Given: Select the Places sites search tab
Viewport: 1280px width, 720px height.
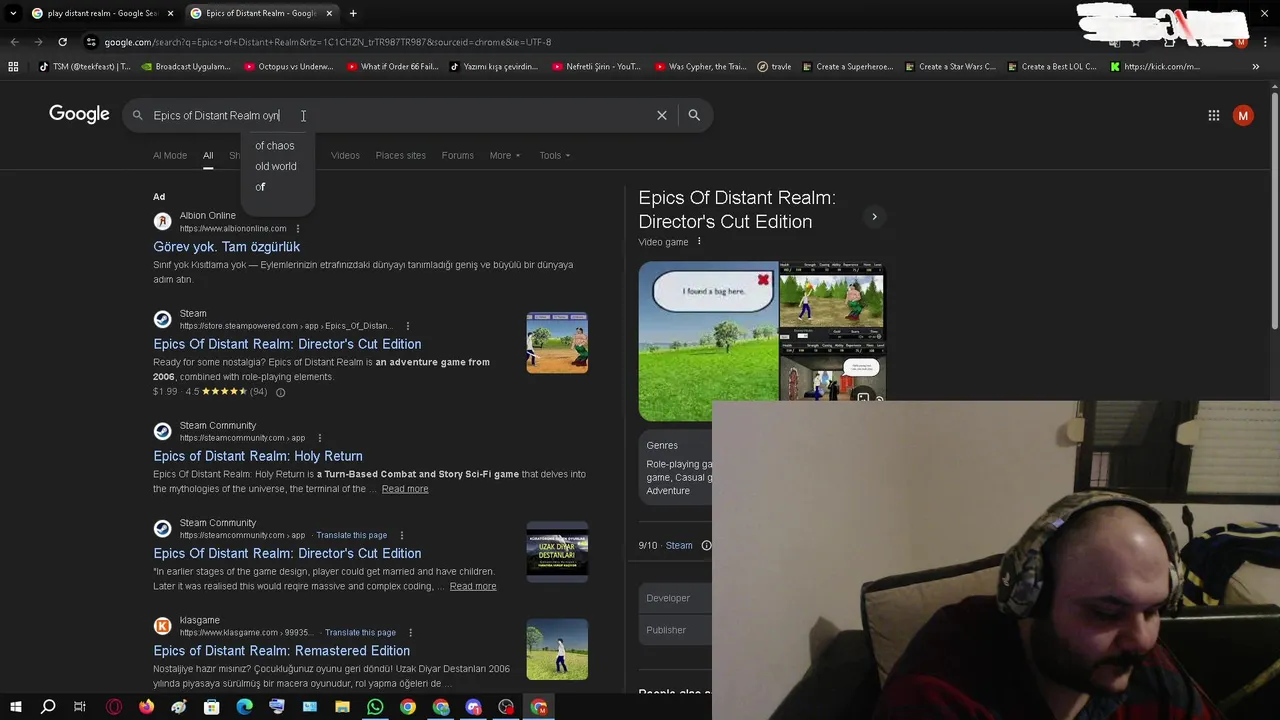Looking at the screenshot, I should click(x=400, y=155).
